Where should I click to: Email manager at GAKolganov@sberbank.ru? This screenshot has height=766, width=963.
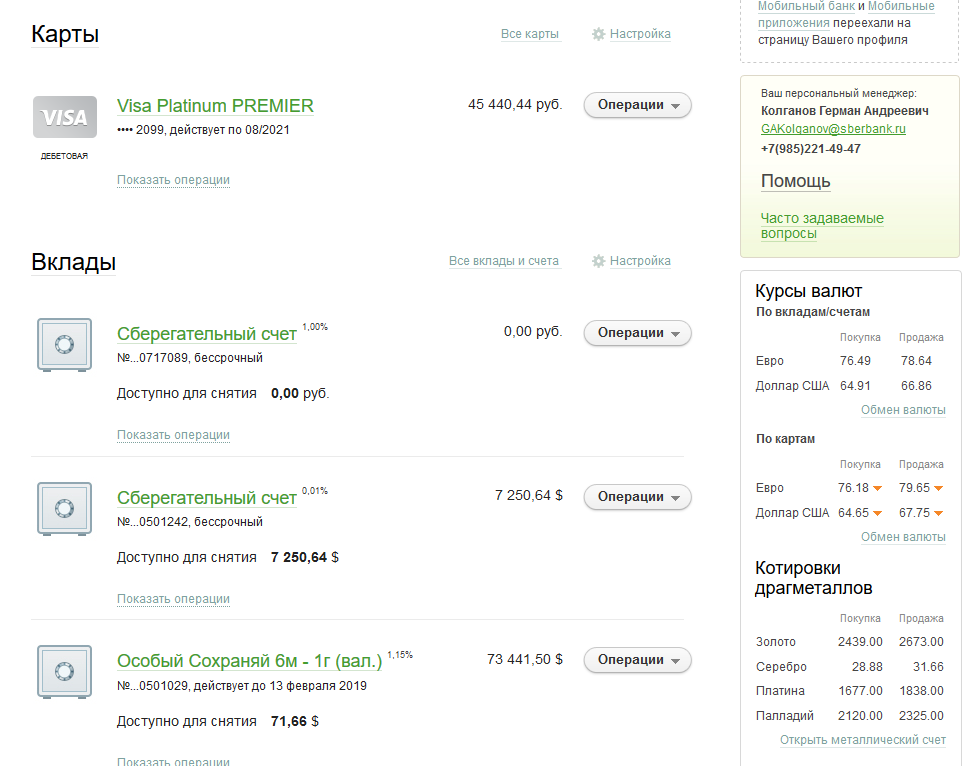point(833,129)
